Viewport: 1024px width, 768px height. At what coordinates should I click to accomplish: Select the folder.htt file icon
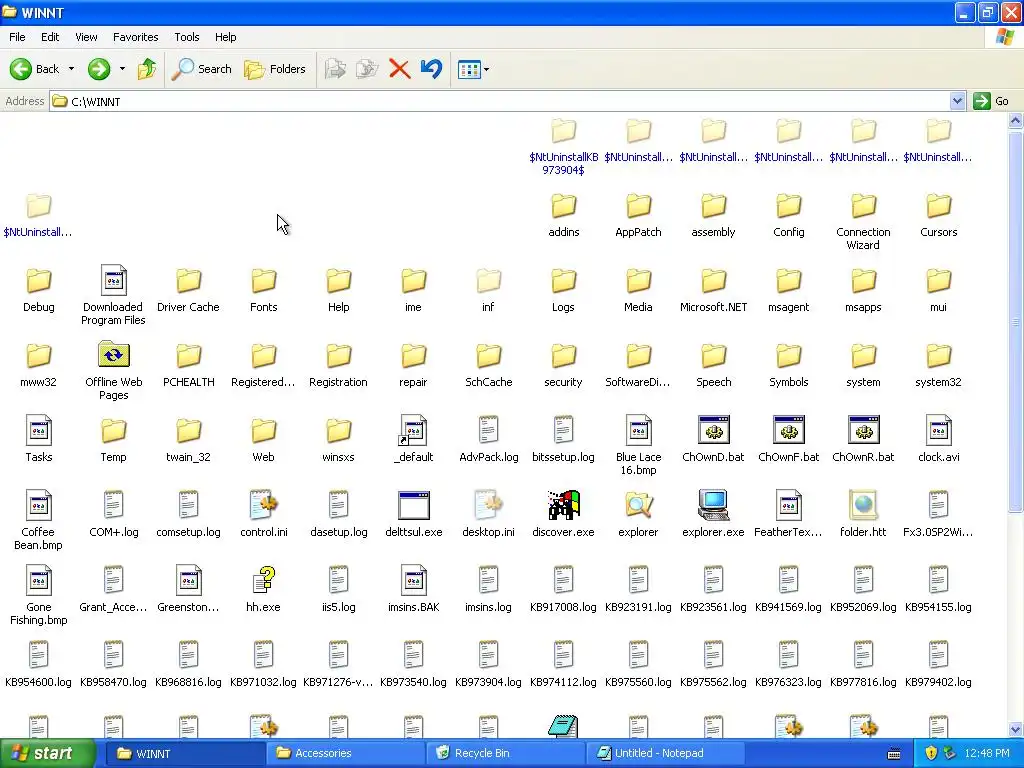coord(863,505)
